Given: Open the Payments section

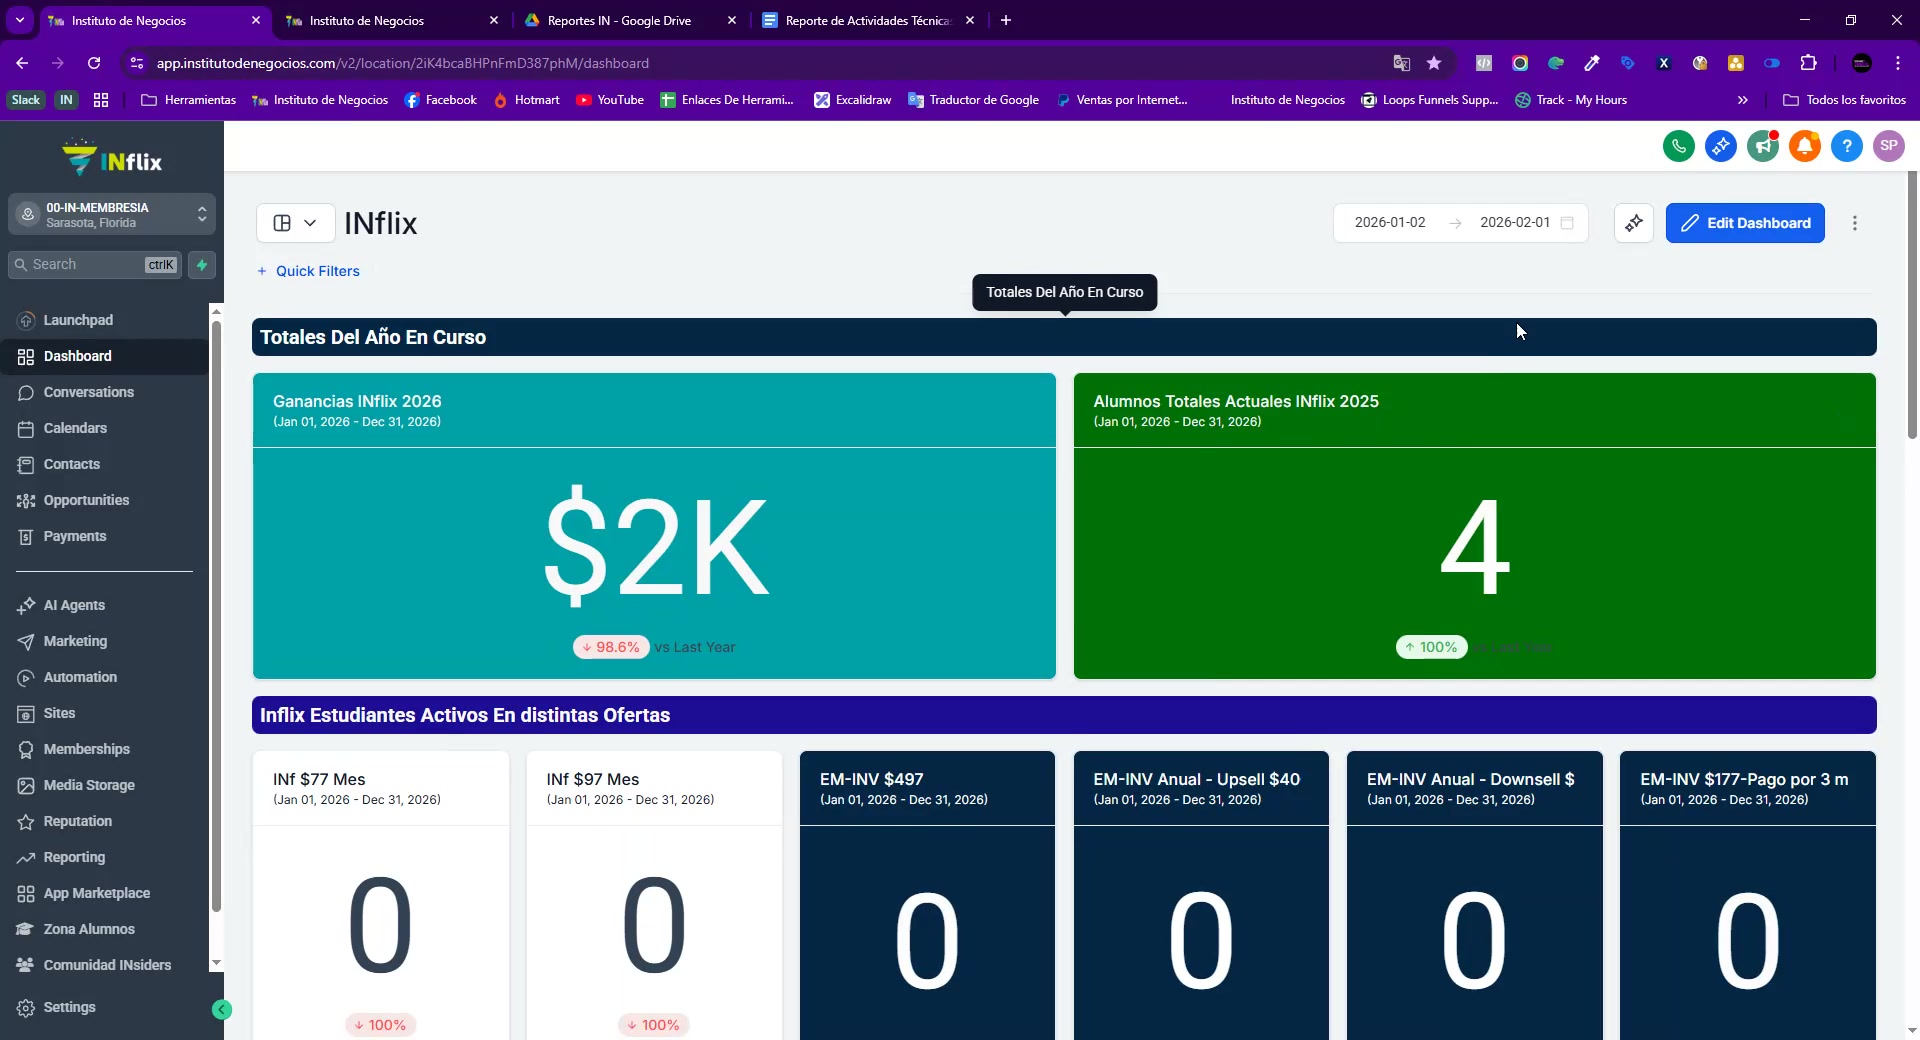Looking at the screenshot, I should point(74,536).
